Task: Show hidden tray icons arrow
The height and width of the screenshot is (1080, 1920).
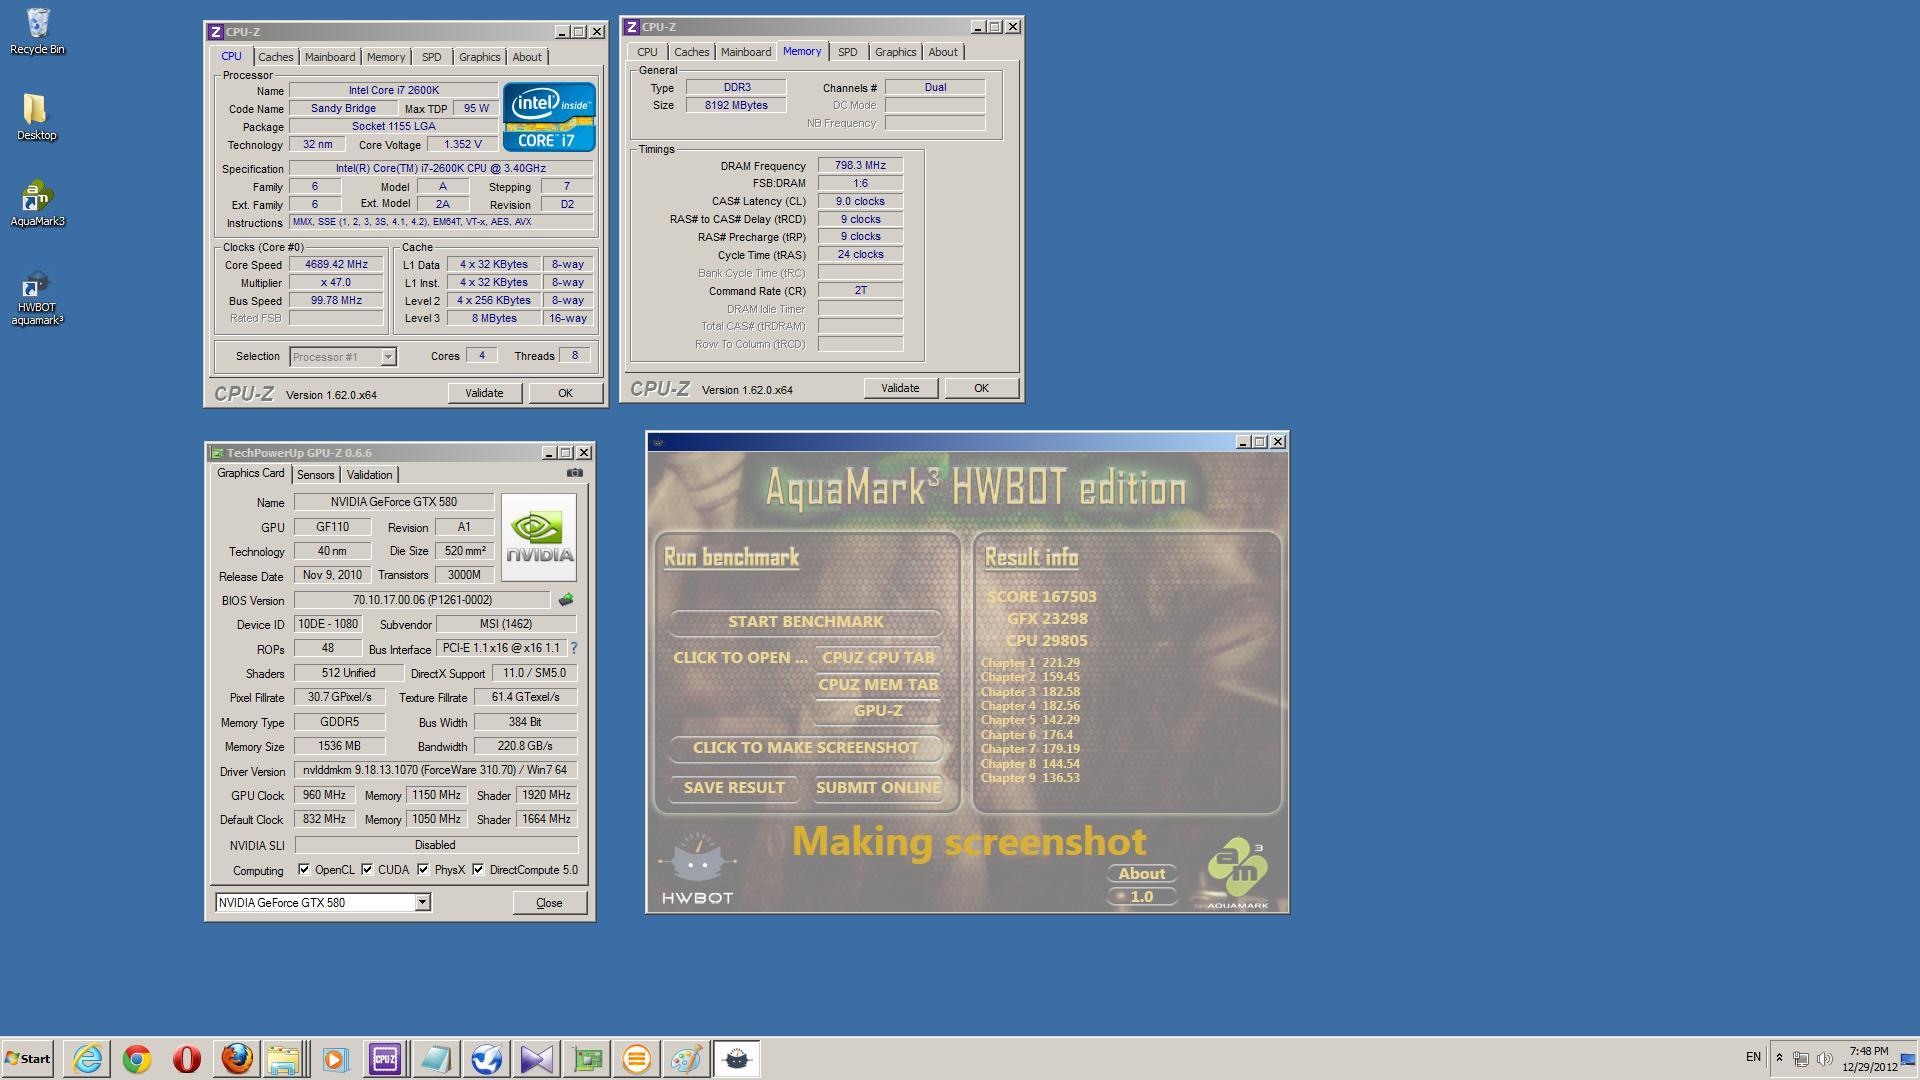Action: 1779,1058
